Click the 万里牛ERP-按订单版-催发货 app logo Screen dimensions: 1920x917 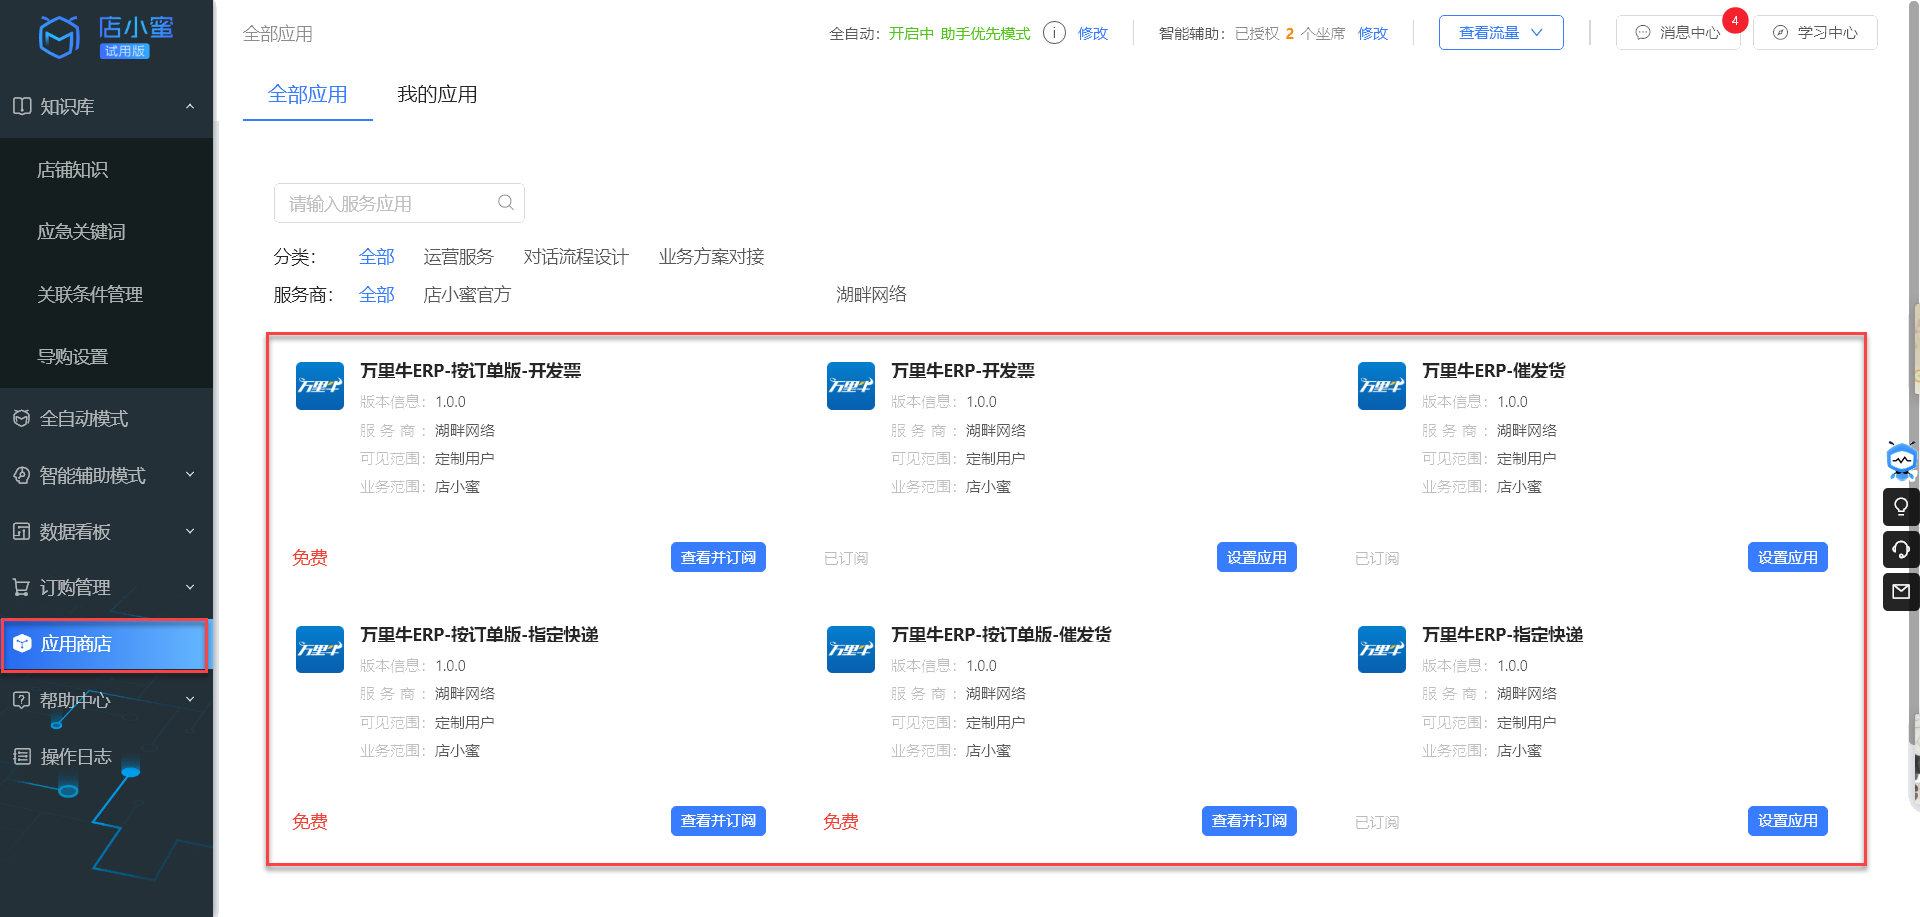(851, 650)
